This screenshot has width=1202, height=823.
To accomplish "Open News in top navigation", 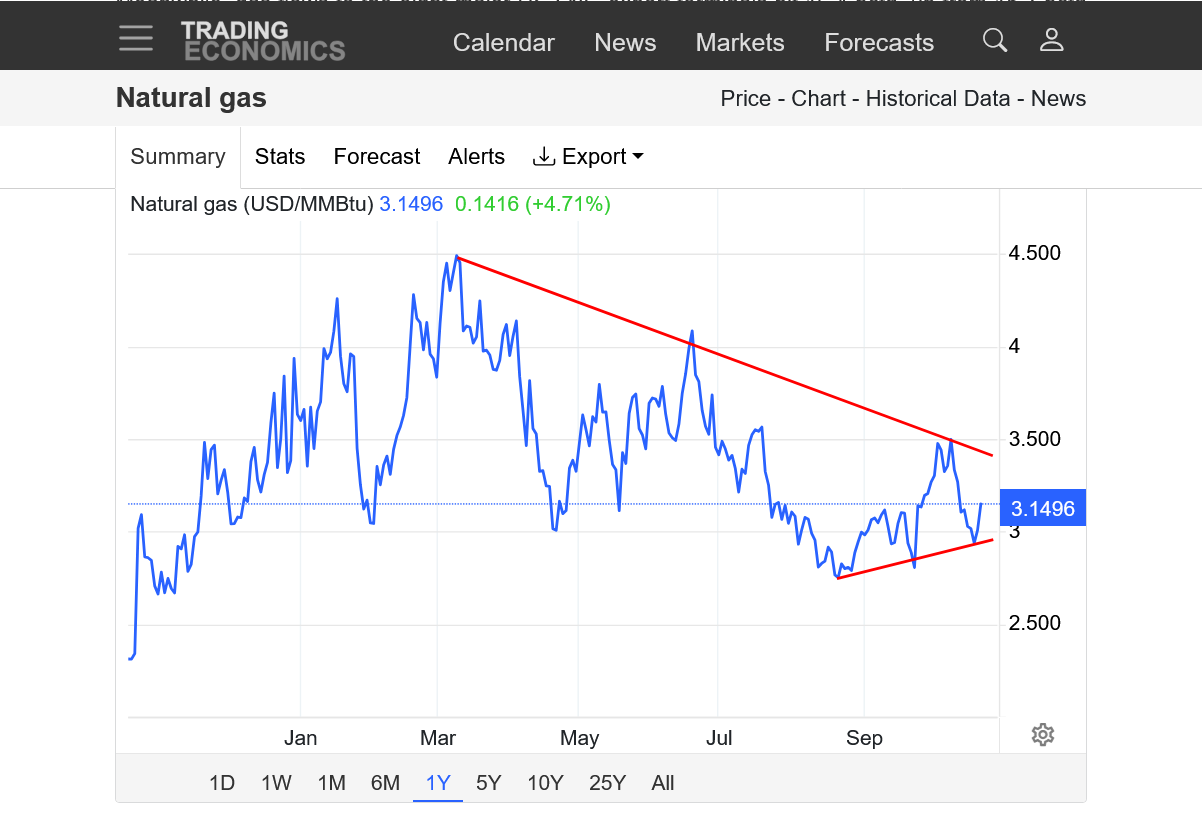I will click(x=625, y=43).
